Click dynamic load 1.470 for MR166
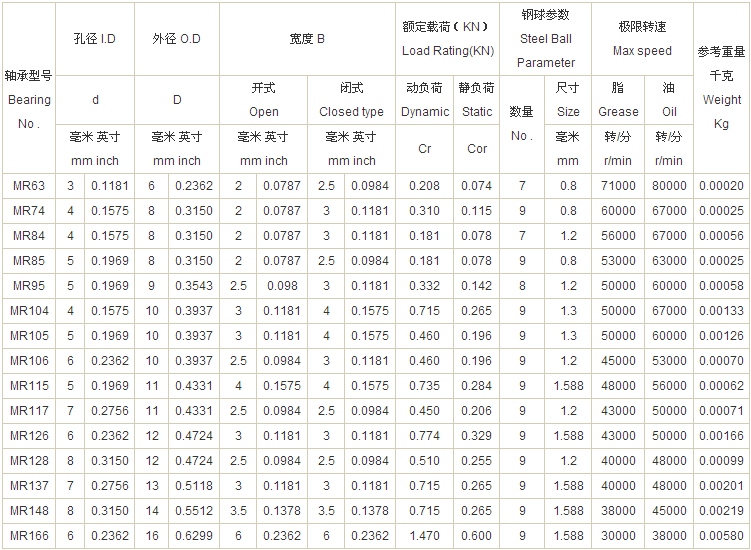Viewport: 751px width, 550px height. (424, 536)
